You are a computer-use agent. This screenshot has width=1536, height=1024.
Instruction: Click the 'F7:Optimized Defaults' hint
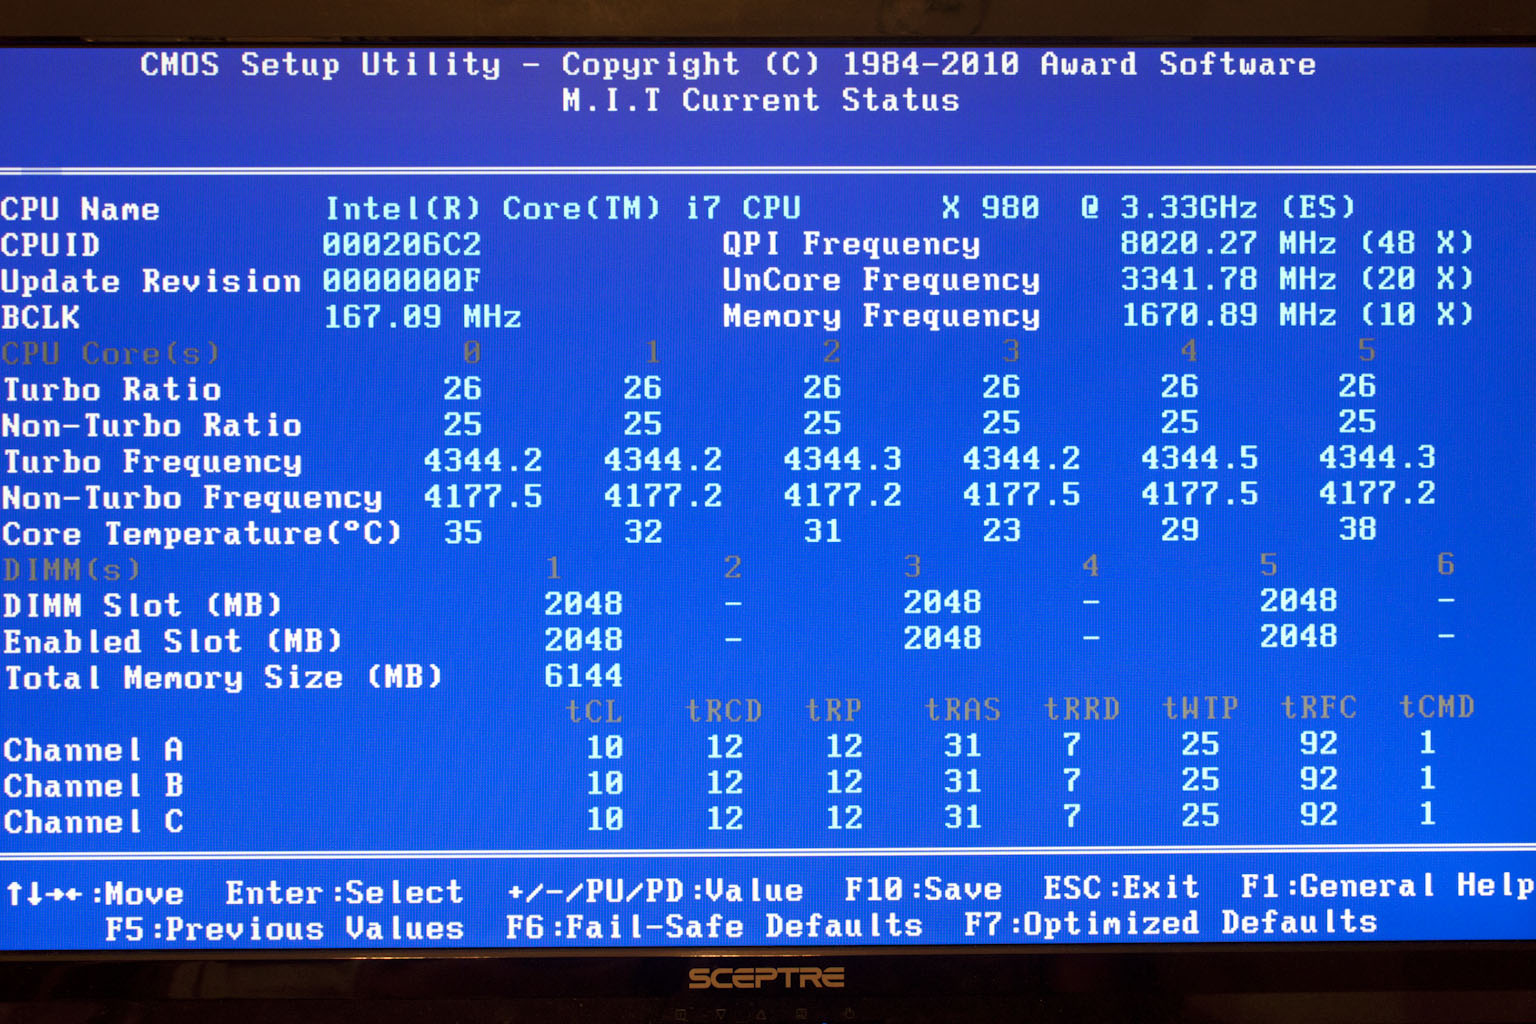point(1170,923)
